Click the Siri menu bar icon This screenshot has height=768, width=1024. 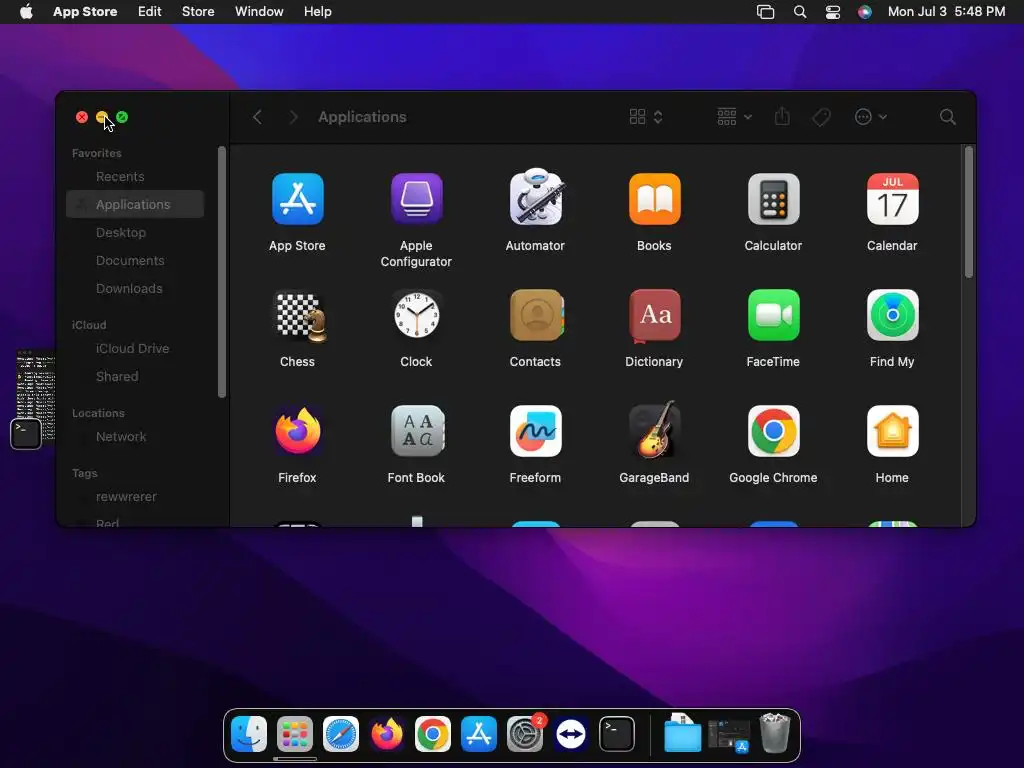[x=865, y=12]
